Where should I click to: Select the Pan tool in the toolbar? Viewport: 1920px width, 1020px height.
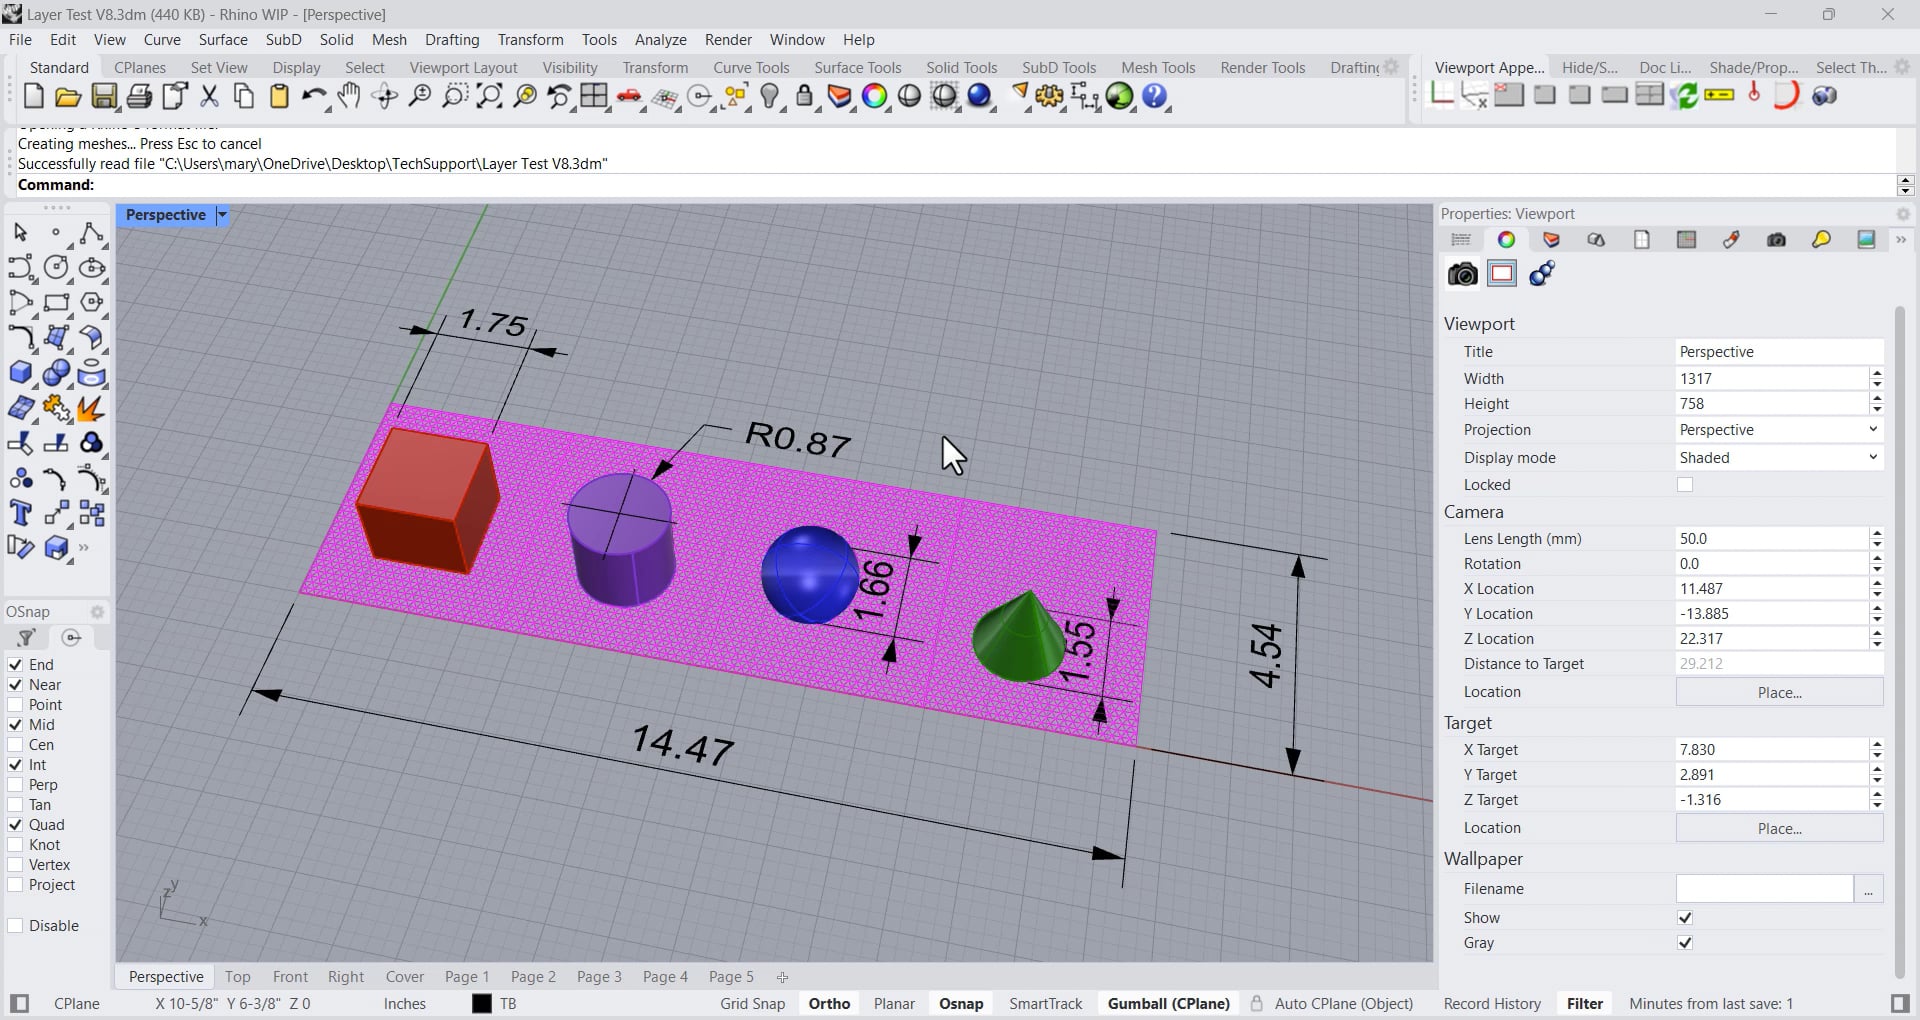click(349, 97)
